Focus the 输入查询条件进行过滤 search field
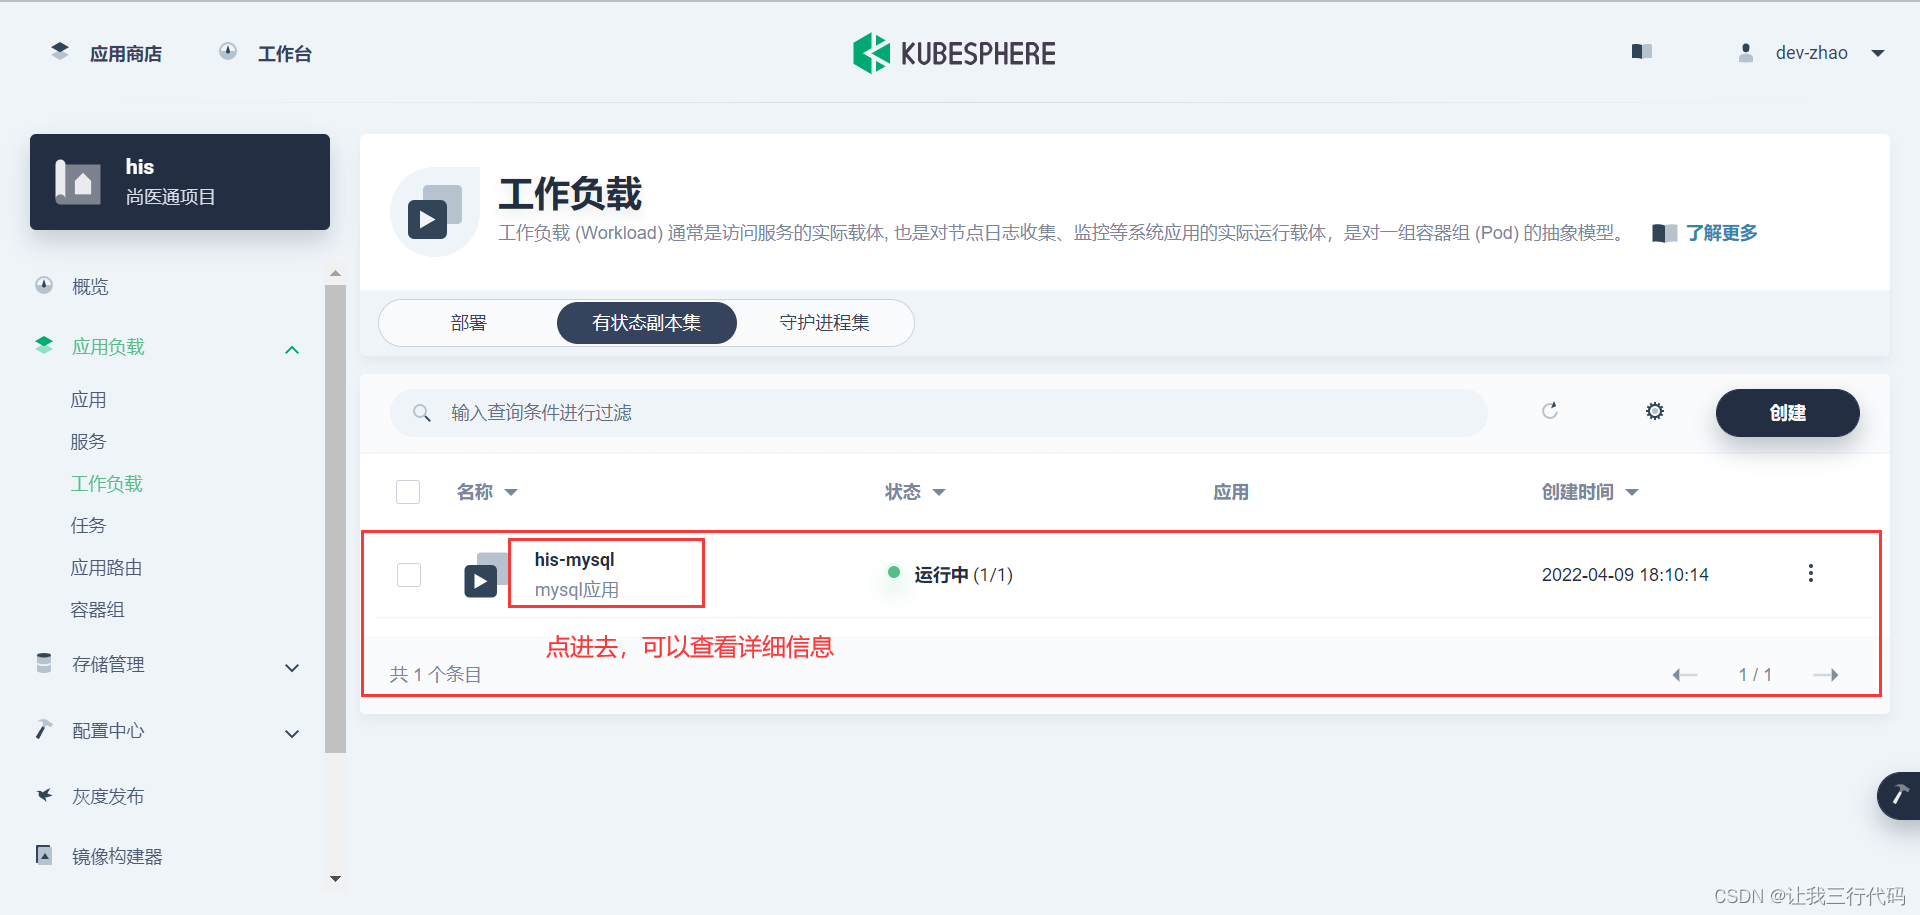 click(x=939, y=413)
